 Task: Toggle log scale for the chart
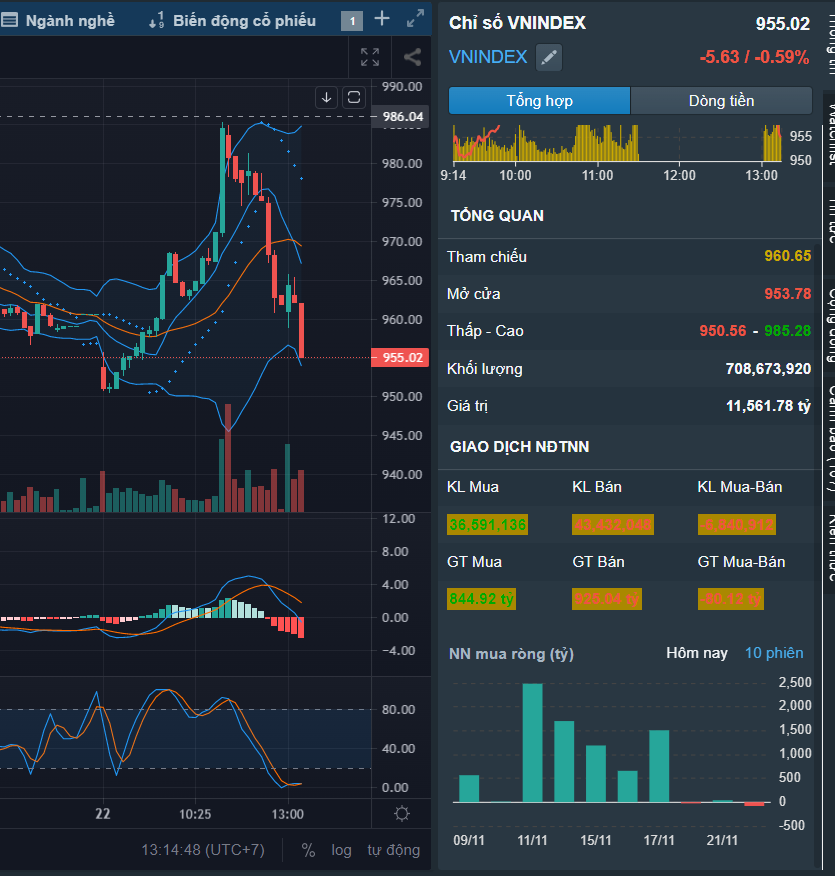(342, 850)
